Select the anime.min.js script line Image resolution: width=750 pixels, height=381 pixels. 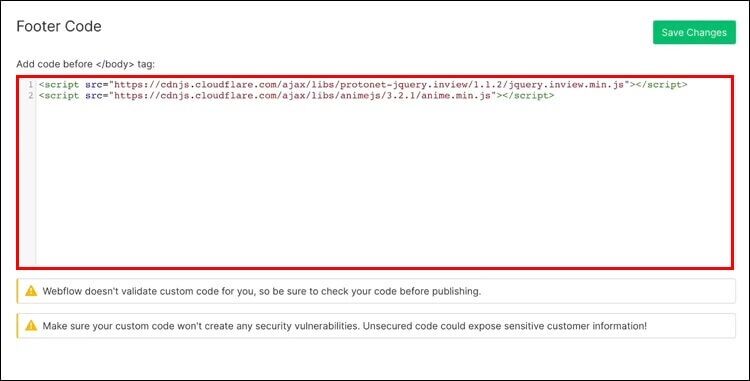[x=297, y=96]
